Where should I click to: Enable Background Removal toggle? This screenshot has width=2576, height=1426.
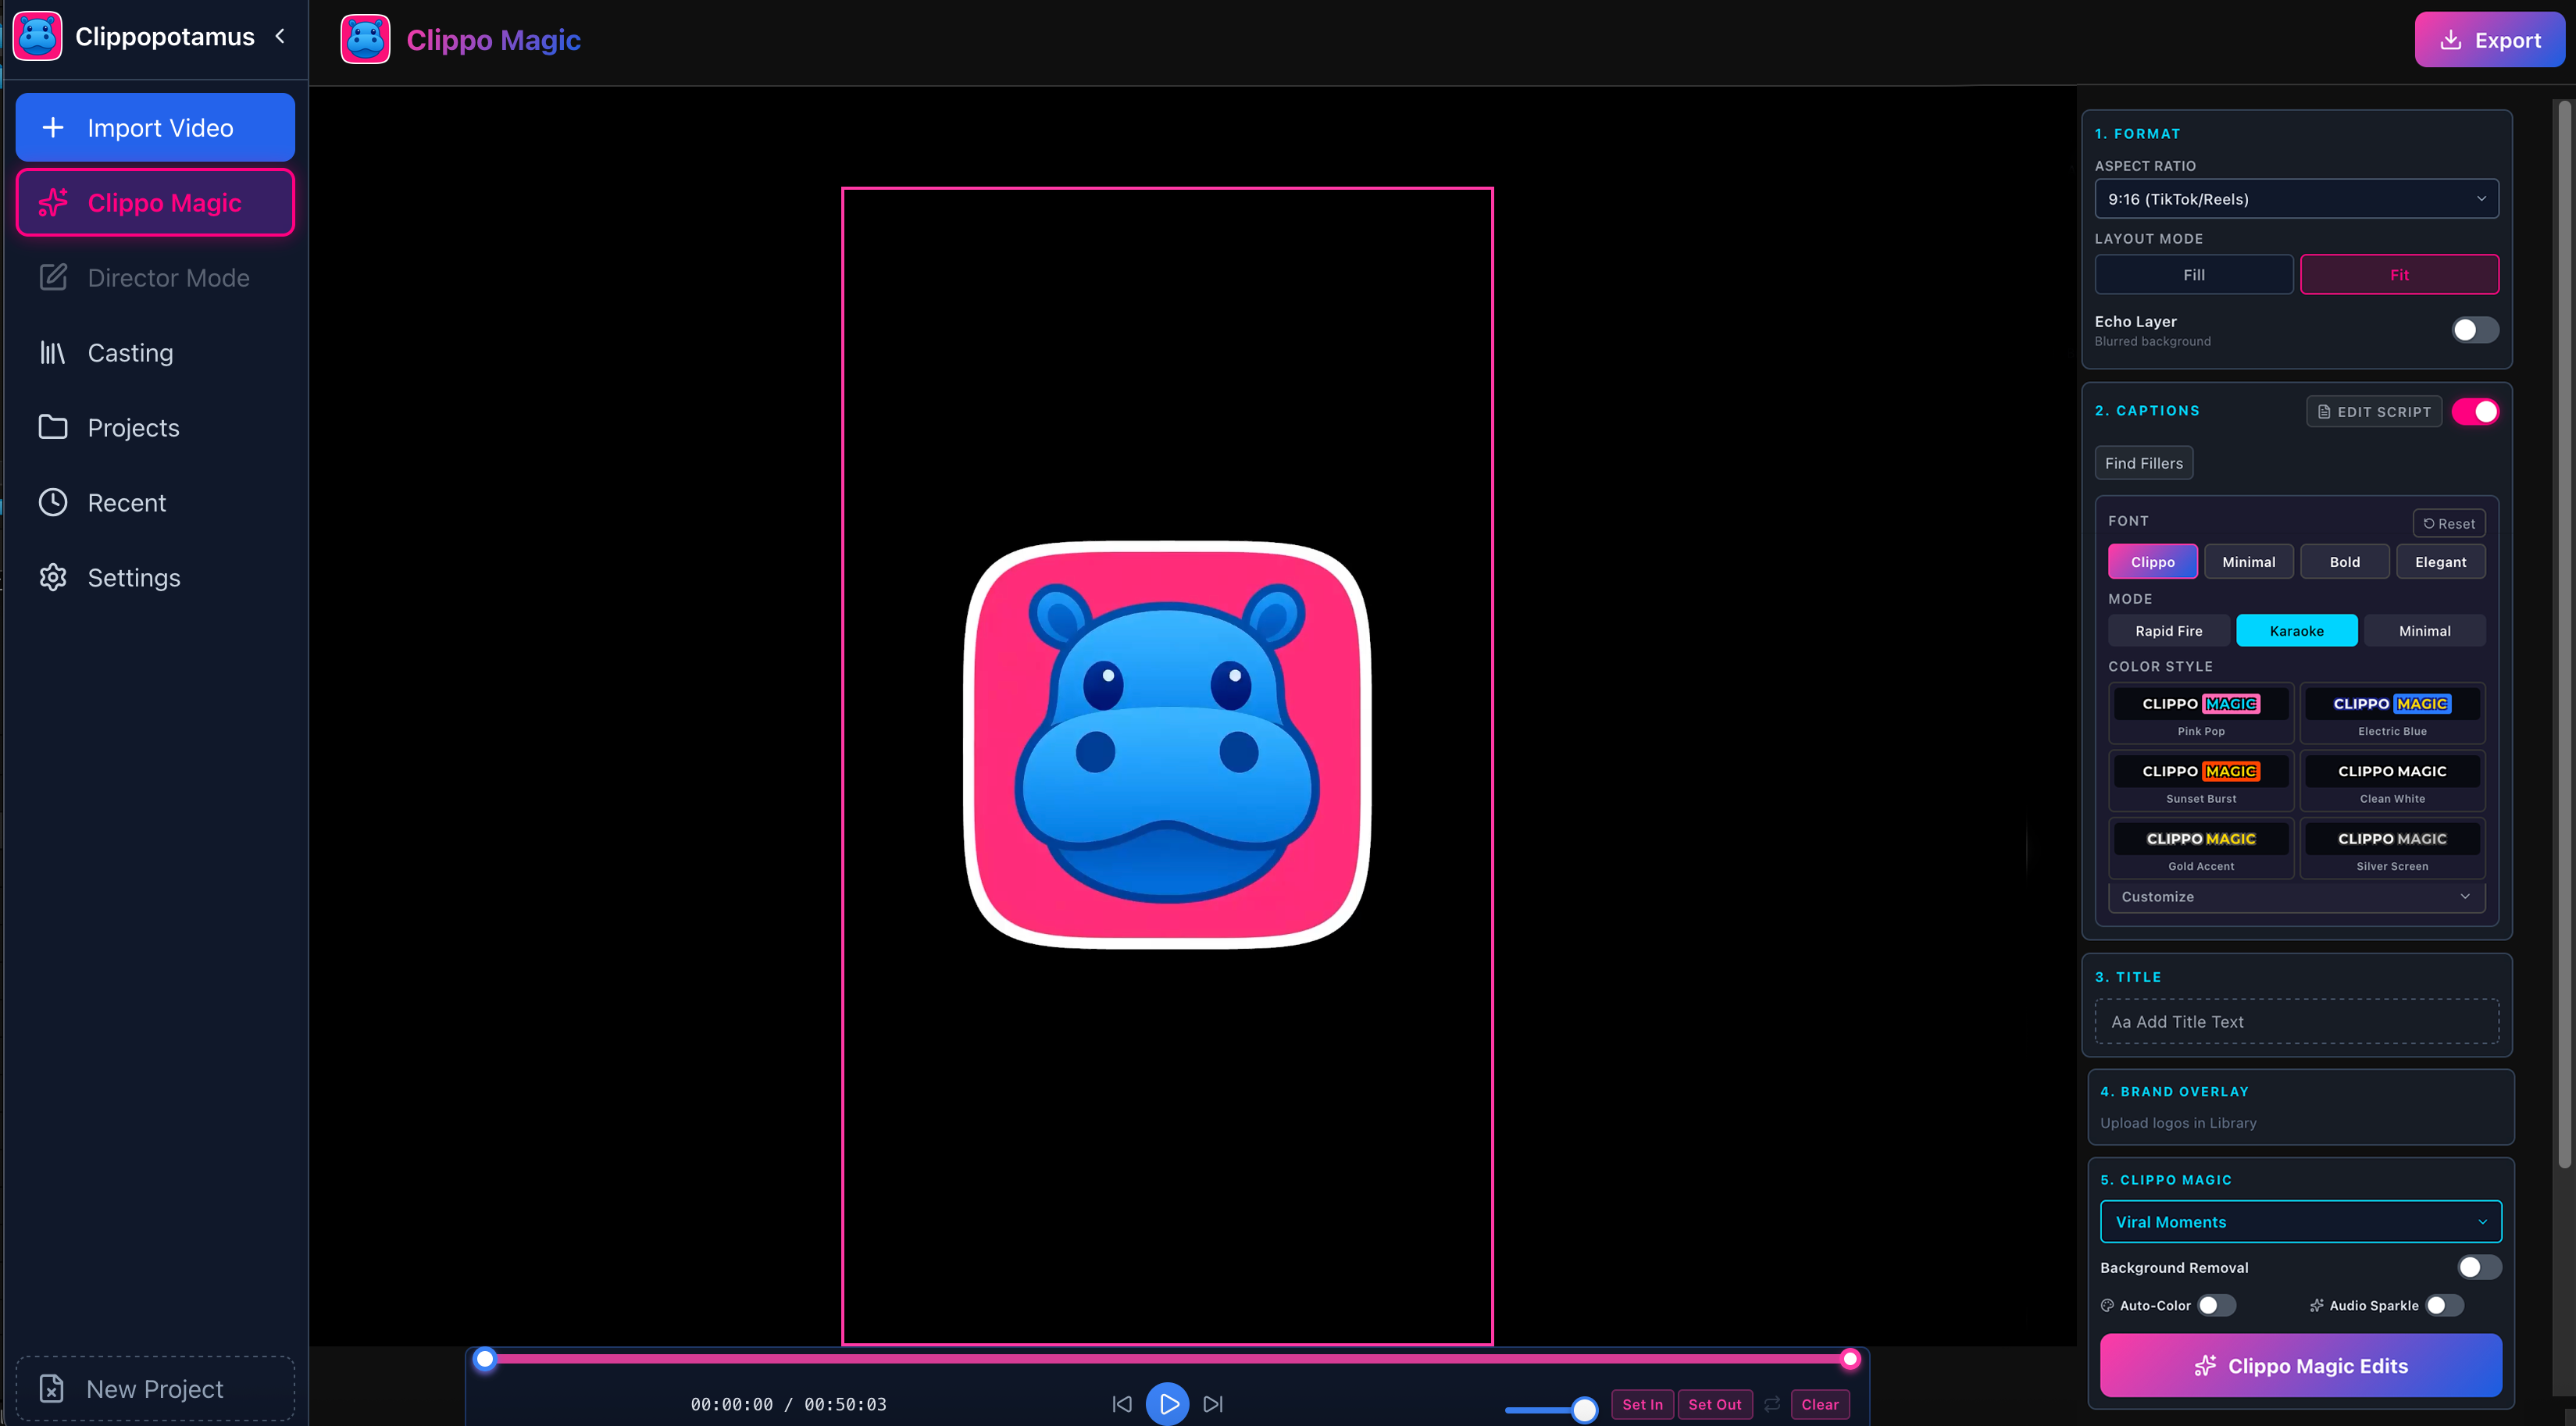pos(2480,1267)
